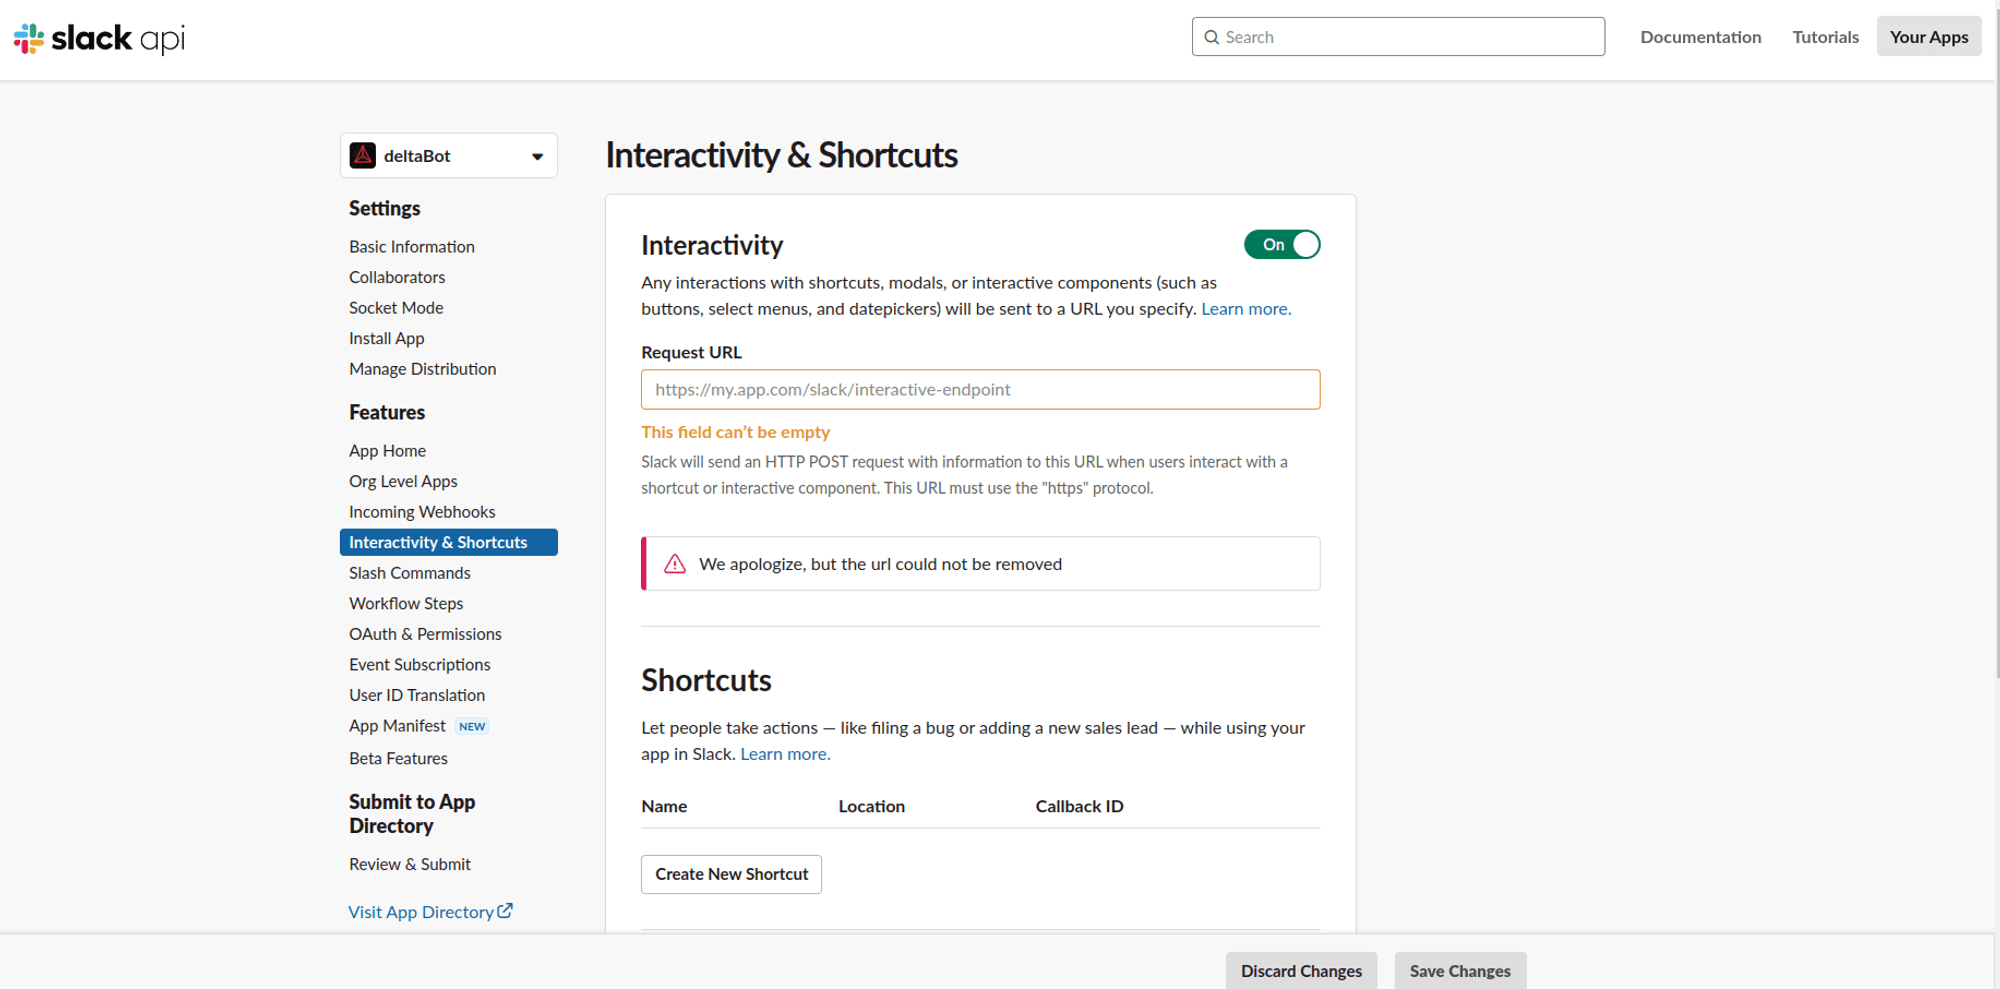
Task: Switch to the Documentation section
Action: (x=1700, y=36)
